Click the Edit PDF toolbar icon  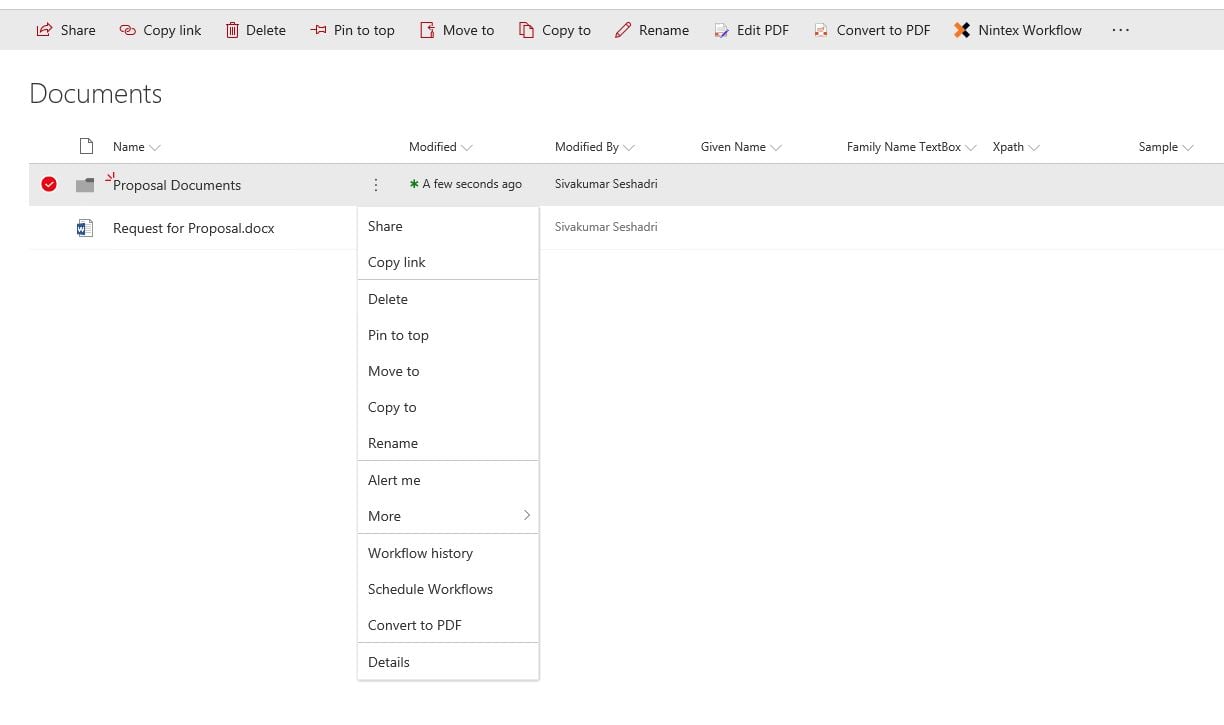[x=721, y=30]
